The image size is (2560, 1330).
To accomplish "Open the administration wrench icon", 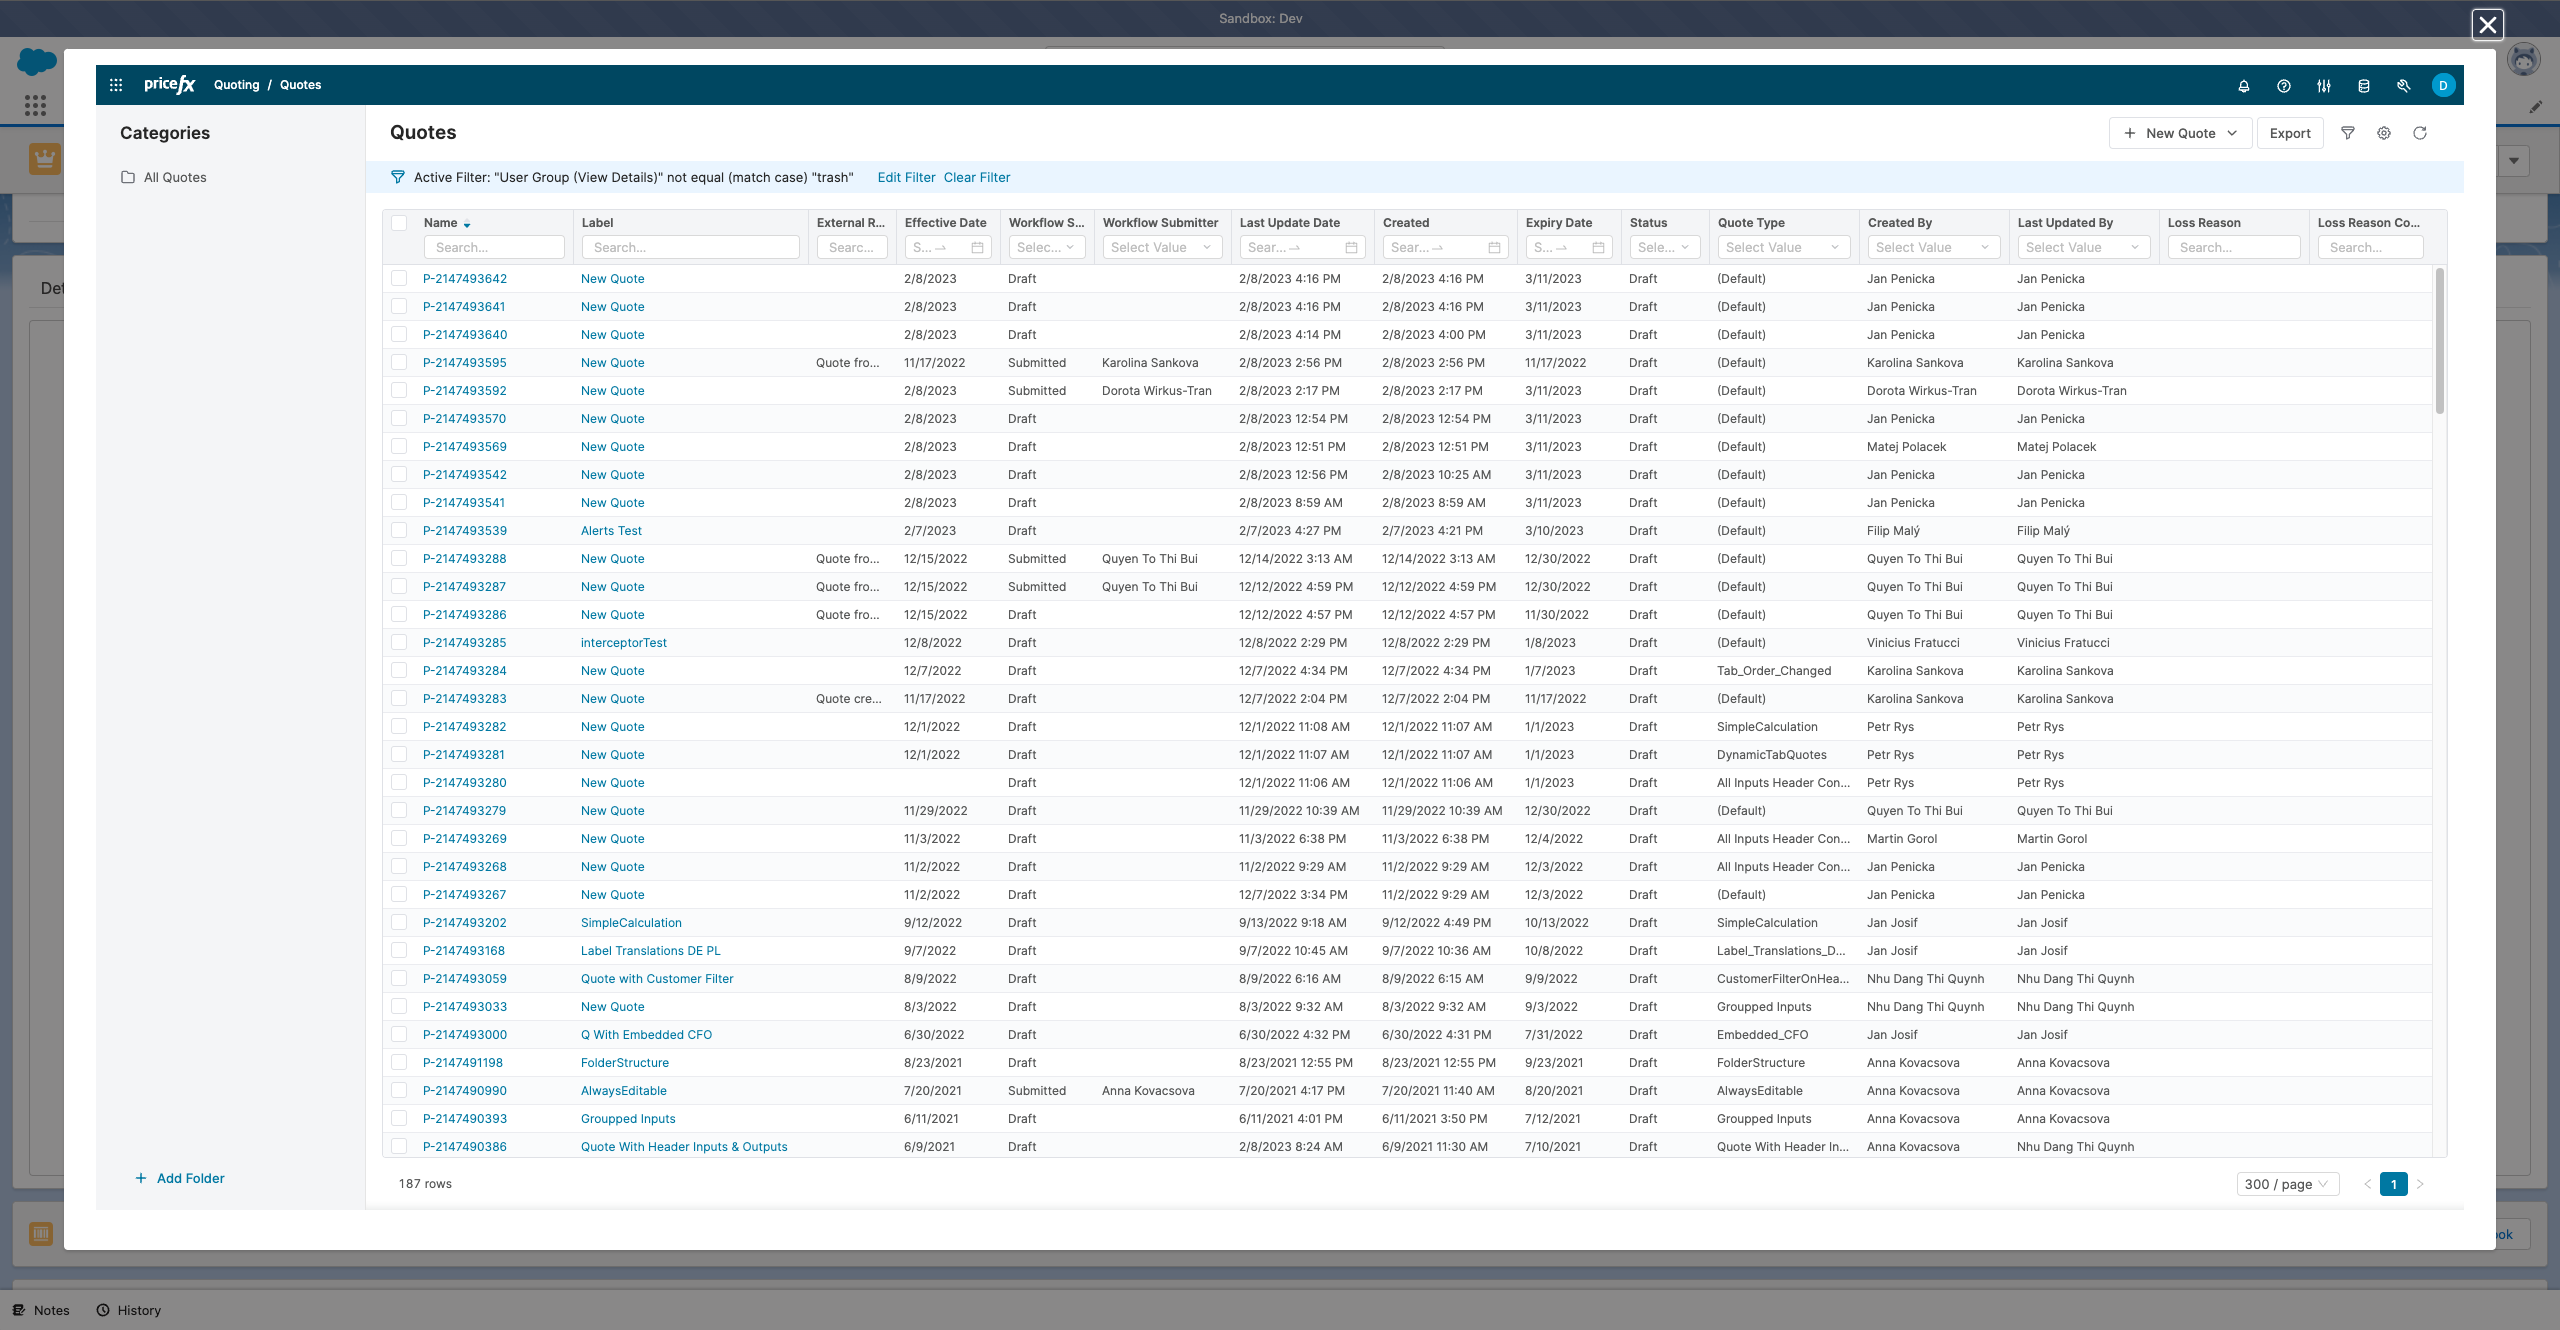I will [2403, 86].
